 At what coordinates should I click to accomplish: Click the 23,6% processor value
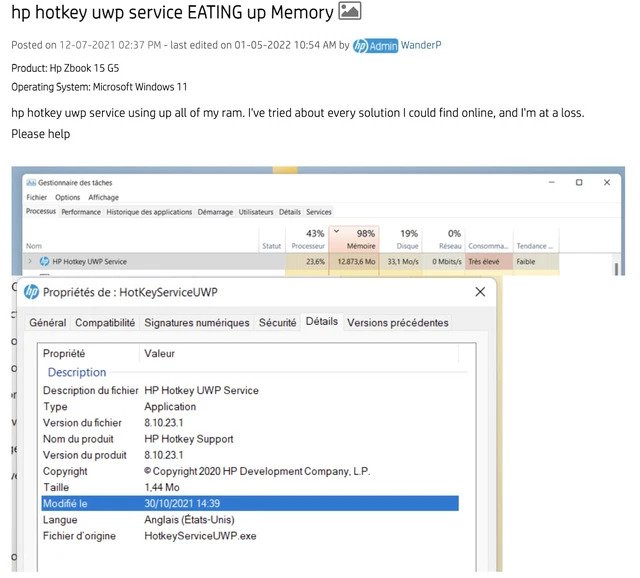point(316,262)
